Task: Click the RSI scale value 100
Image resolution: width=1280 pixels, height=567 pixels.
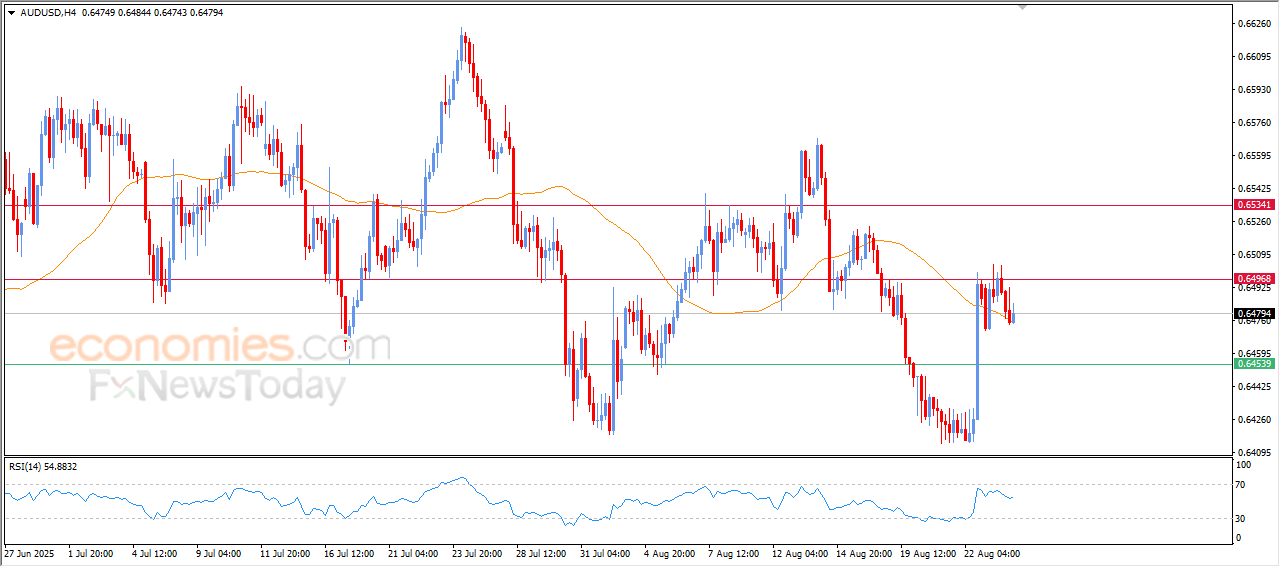Action: pos(1246,466)
